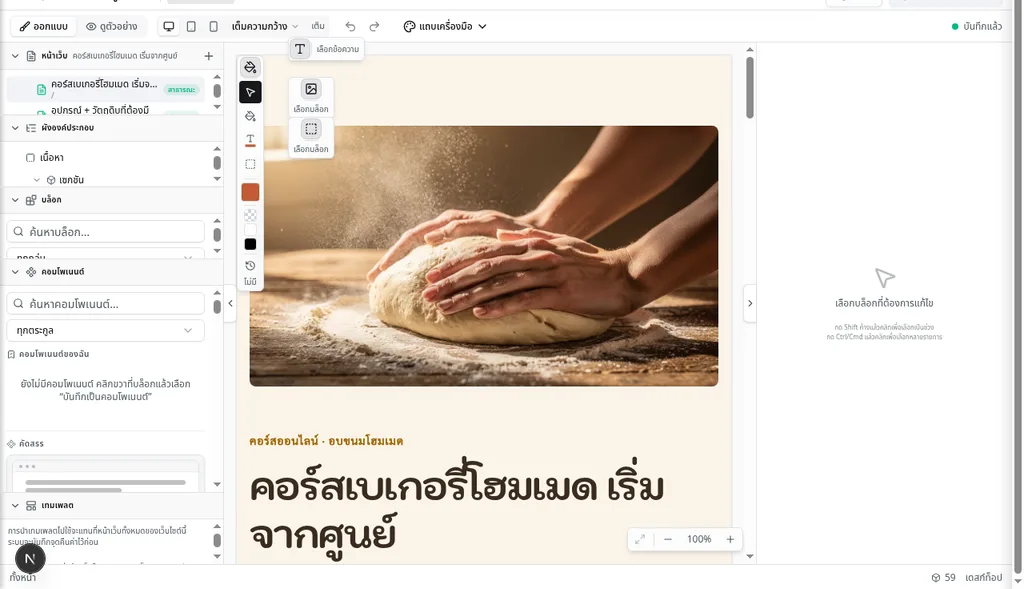
Task: Click the canvas vertical scrollbar thumb
Action: pos(750,88)
